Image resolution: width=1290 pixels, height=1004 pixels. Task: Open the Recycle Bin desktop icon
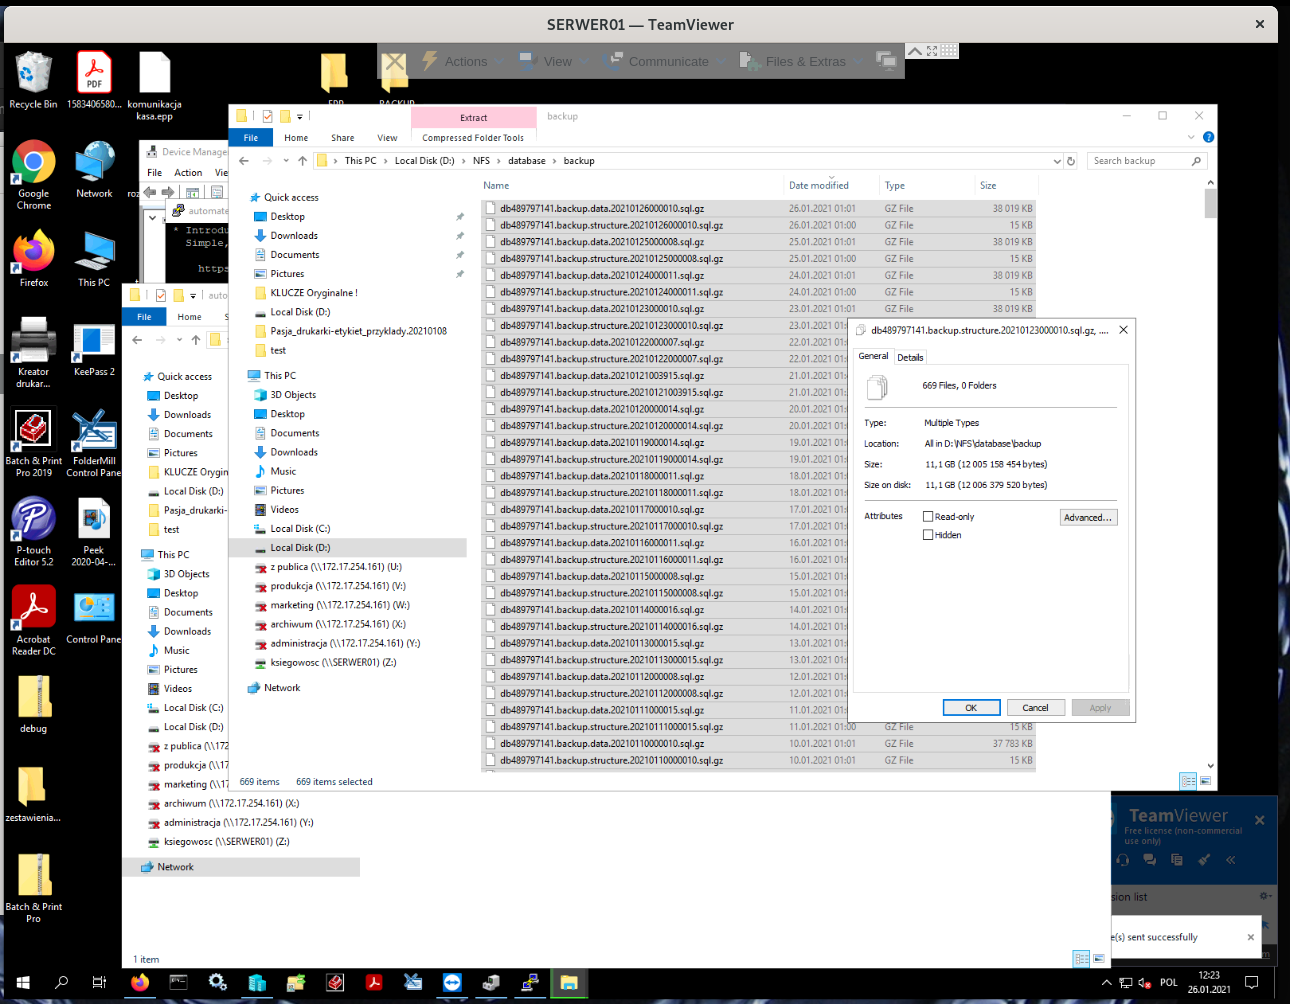[x=33, y=80]
